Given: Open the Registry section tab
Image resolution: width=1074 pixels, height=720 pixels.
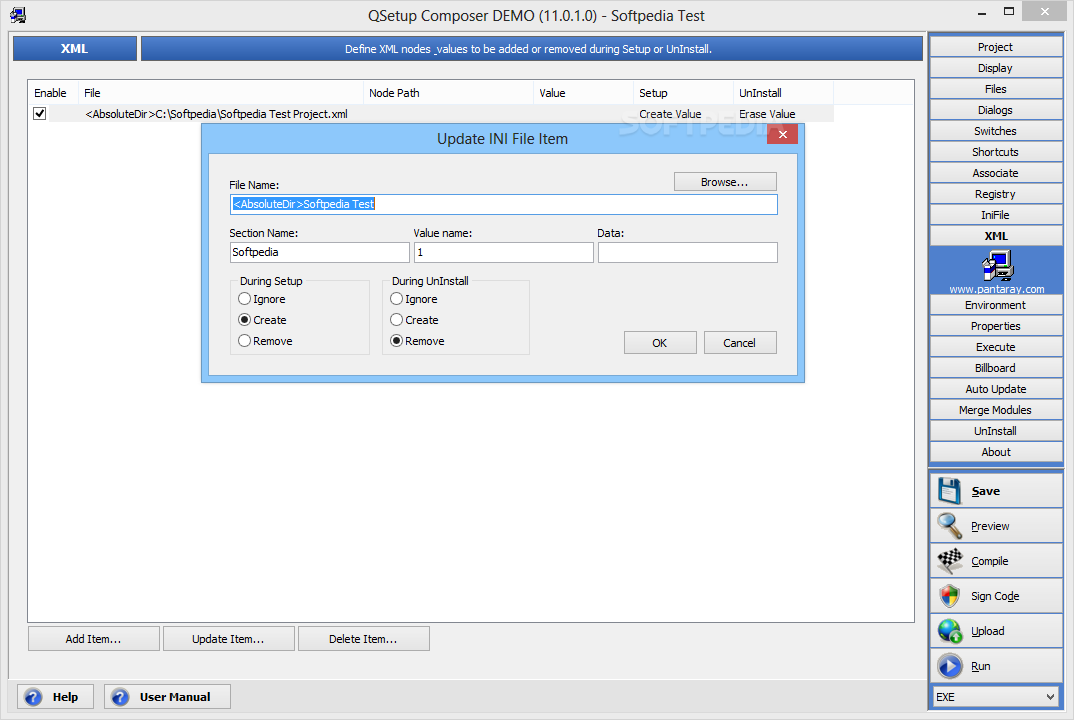Looking at the screenshot, I should pos(996,194).
